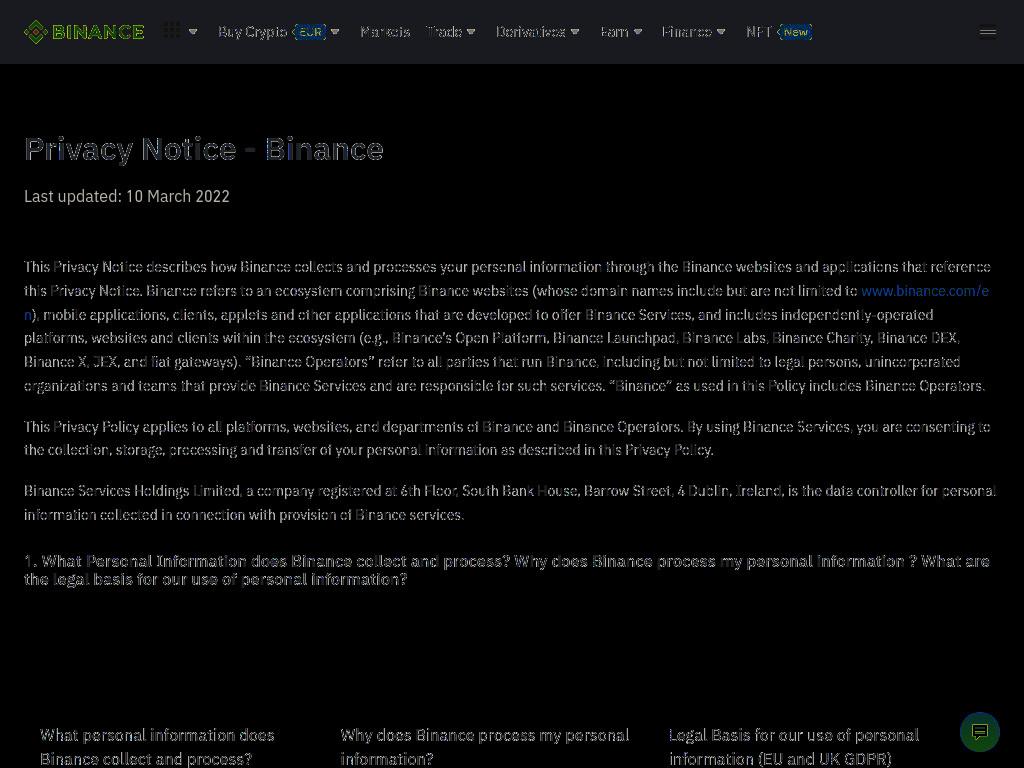Expand the Earn dropdown arrow
Screen dimensions: 1024x768
tap(638, 32)
